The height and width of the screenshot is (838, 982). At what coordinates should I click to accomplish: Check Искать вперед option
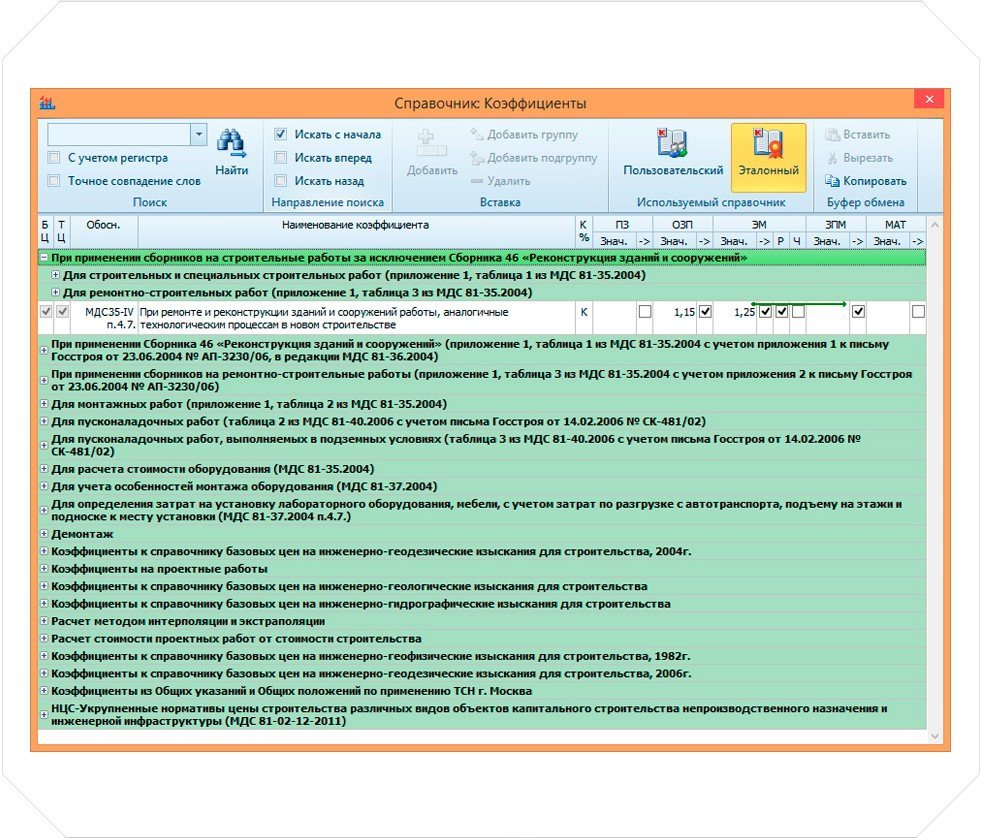click(x=281, y=158)
